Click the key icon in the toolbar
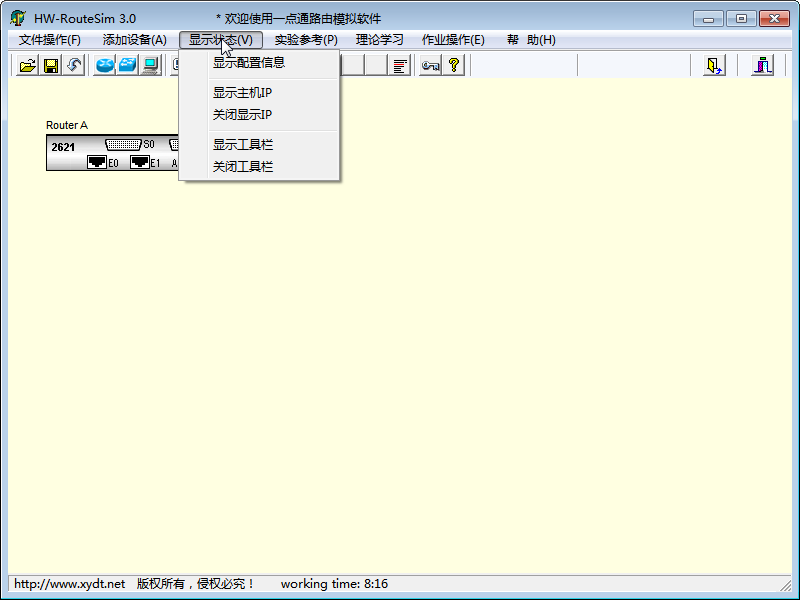 point(431,65)
